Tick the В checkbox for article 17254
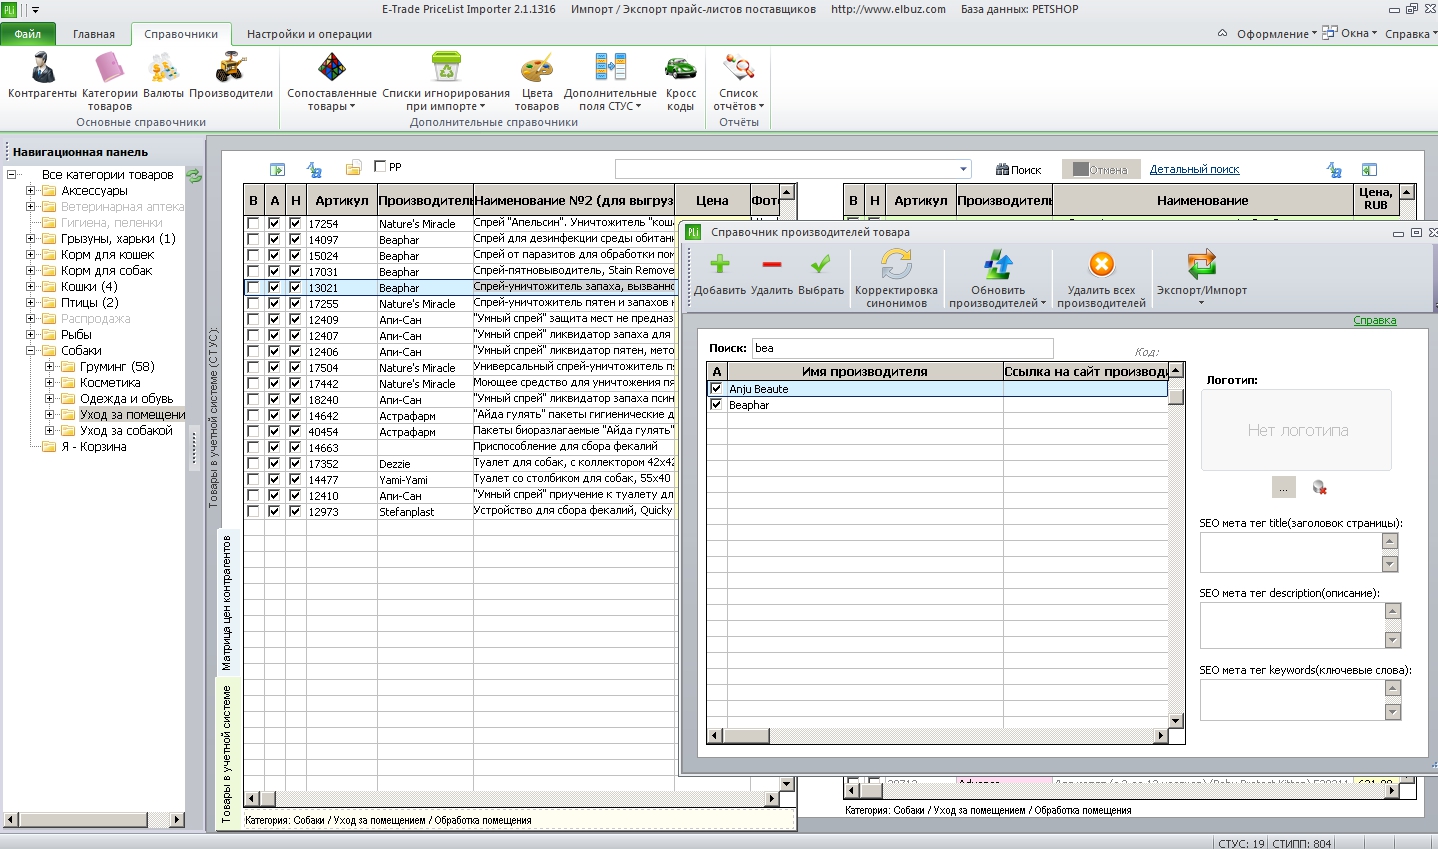Screen dimensions: 1438x849 click(x=253, y=224)
